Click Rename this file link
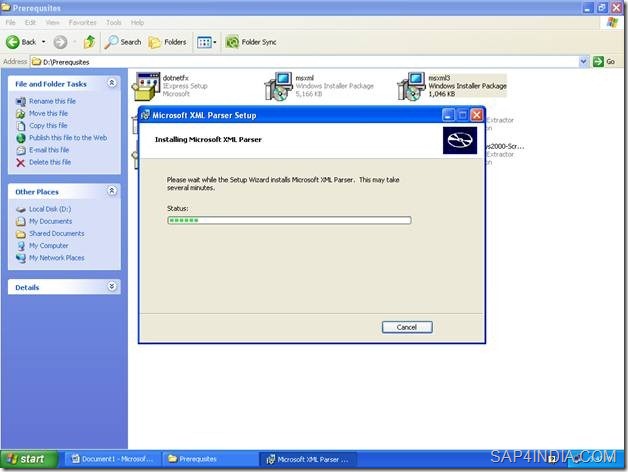 click(52, 101)
